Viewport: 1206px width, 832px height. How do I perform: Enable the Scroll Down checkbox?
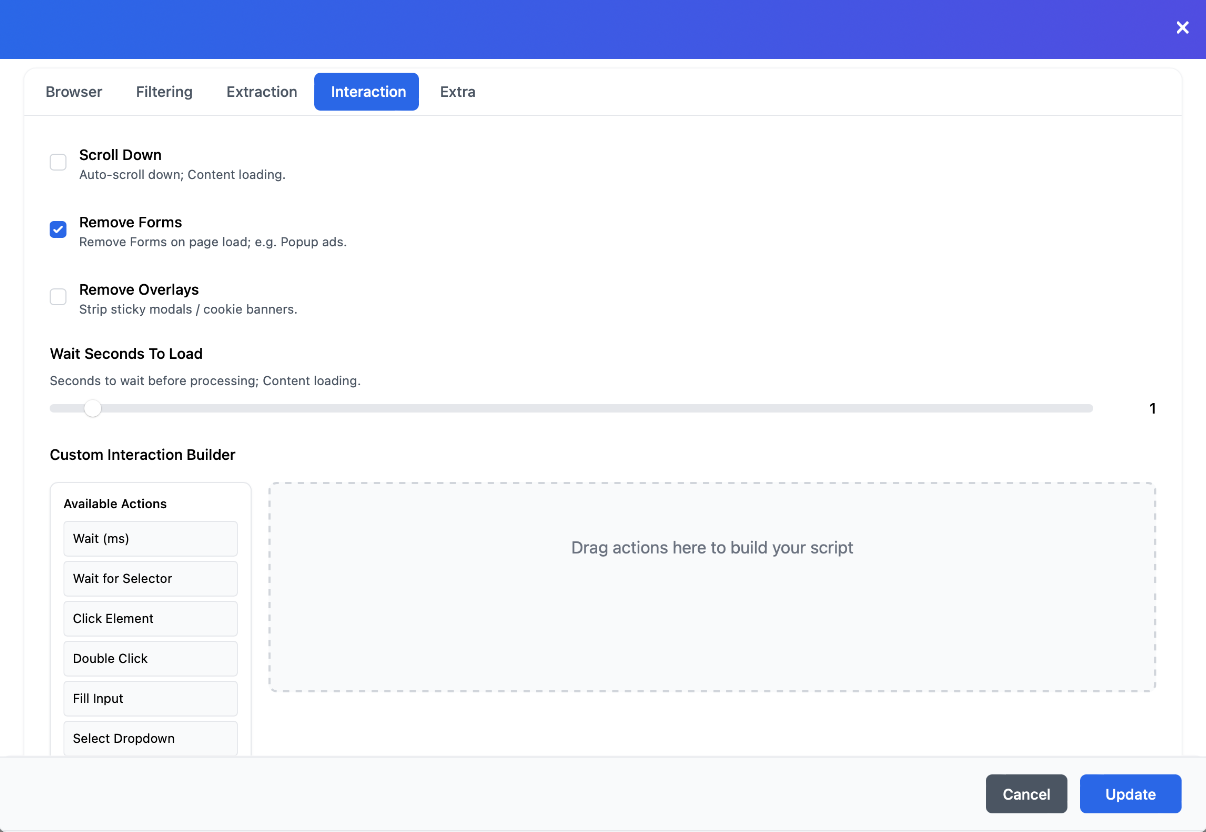(58, 162)
